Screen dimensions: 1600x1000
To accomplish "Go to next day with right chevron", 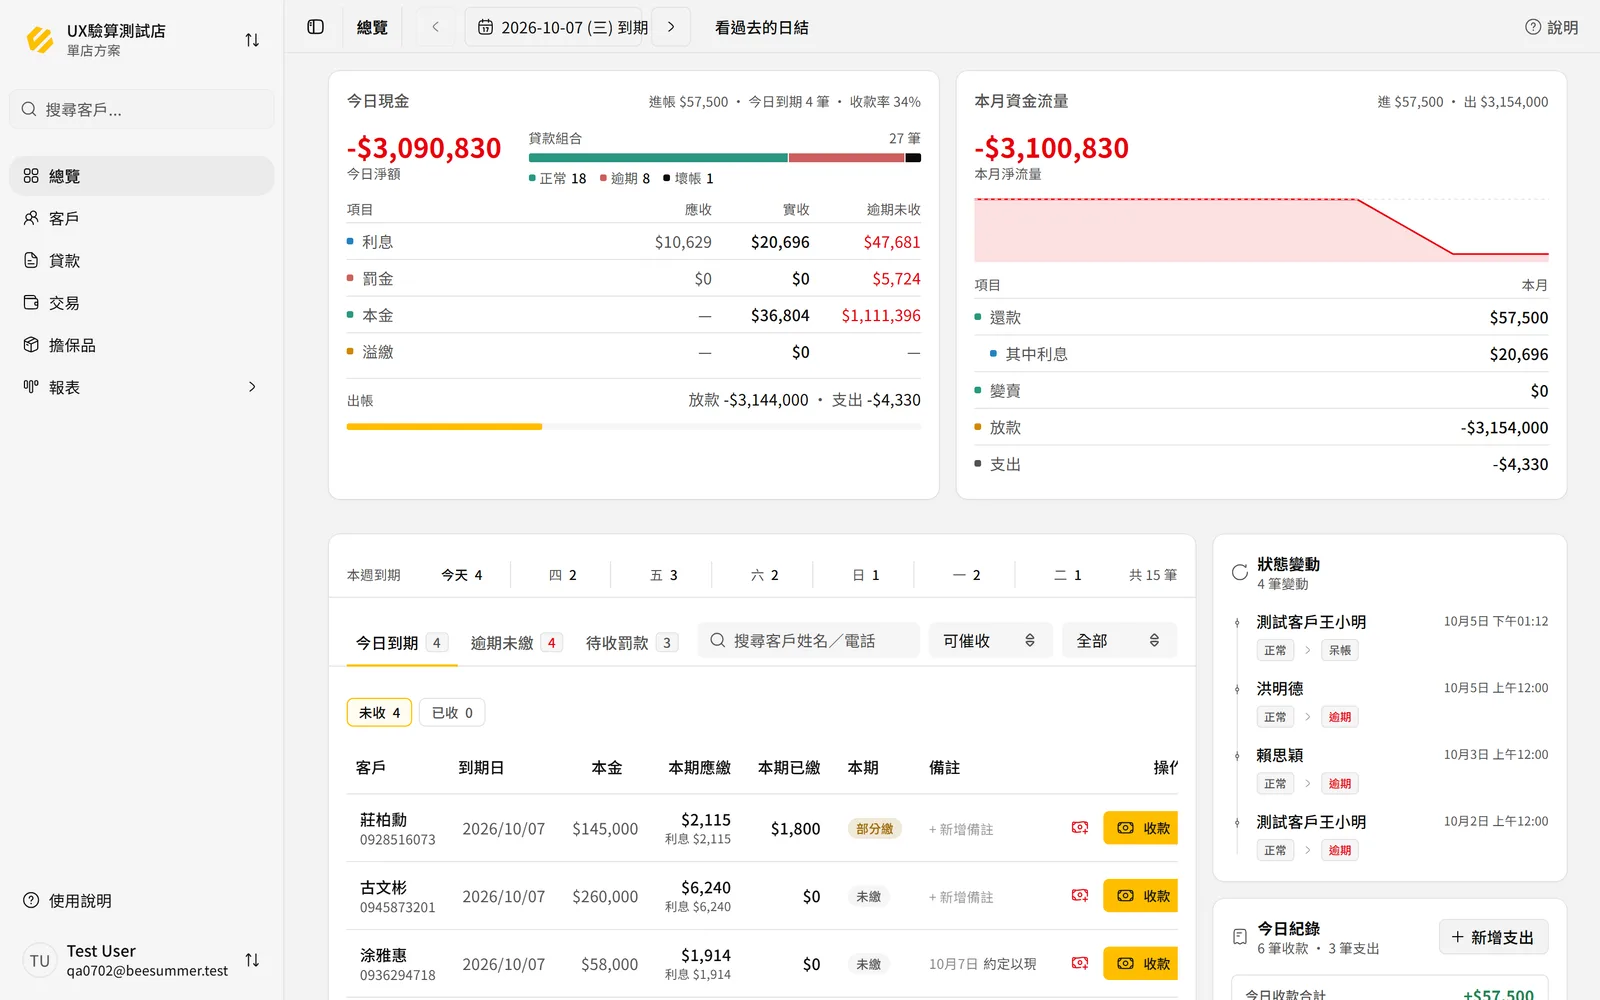I will [671, 27].
